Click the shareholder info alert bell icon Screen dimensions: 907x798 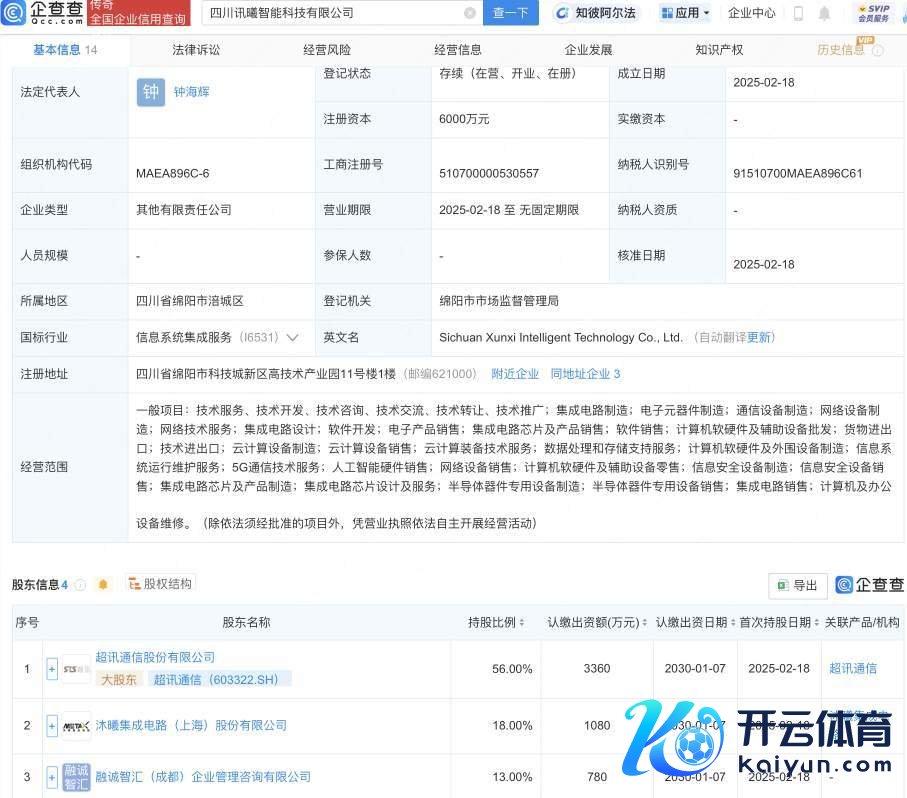(102, 585)
